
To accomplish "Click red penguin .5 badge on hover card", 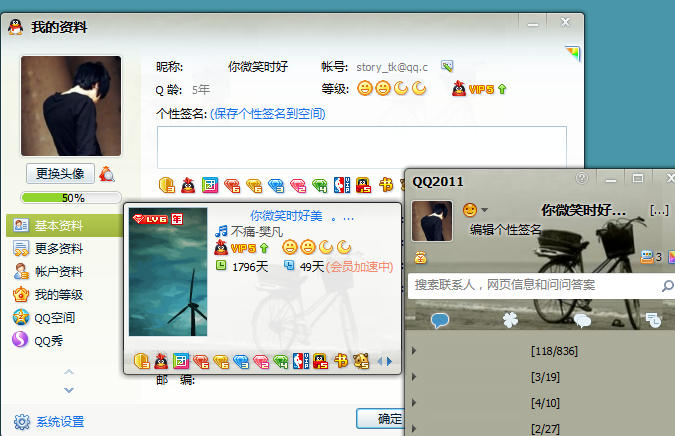I will 320,361.
